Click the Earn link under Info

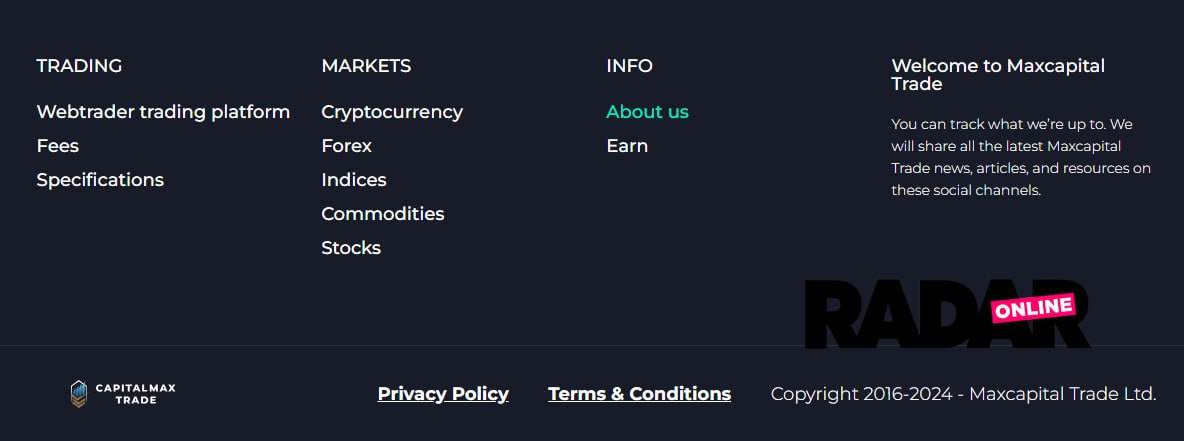point(627,146)
